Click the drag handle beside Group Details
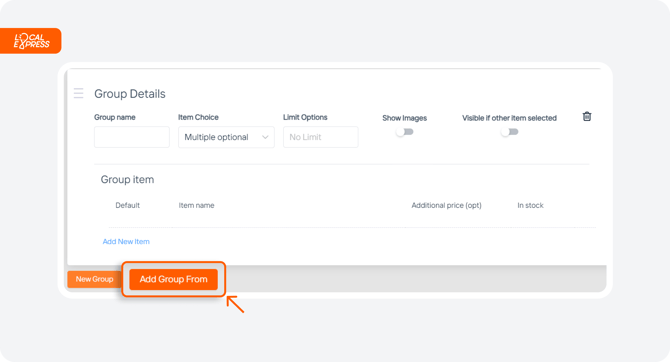Image resolution: width=670 pixels, height=362 pixels. pos(79,93)
